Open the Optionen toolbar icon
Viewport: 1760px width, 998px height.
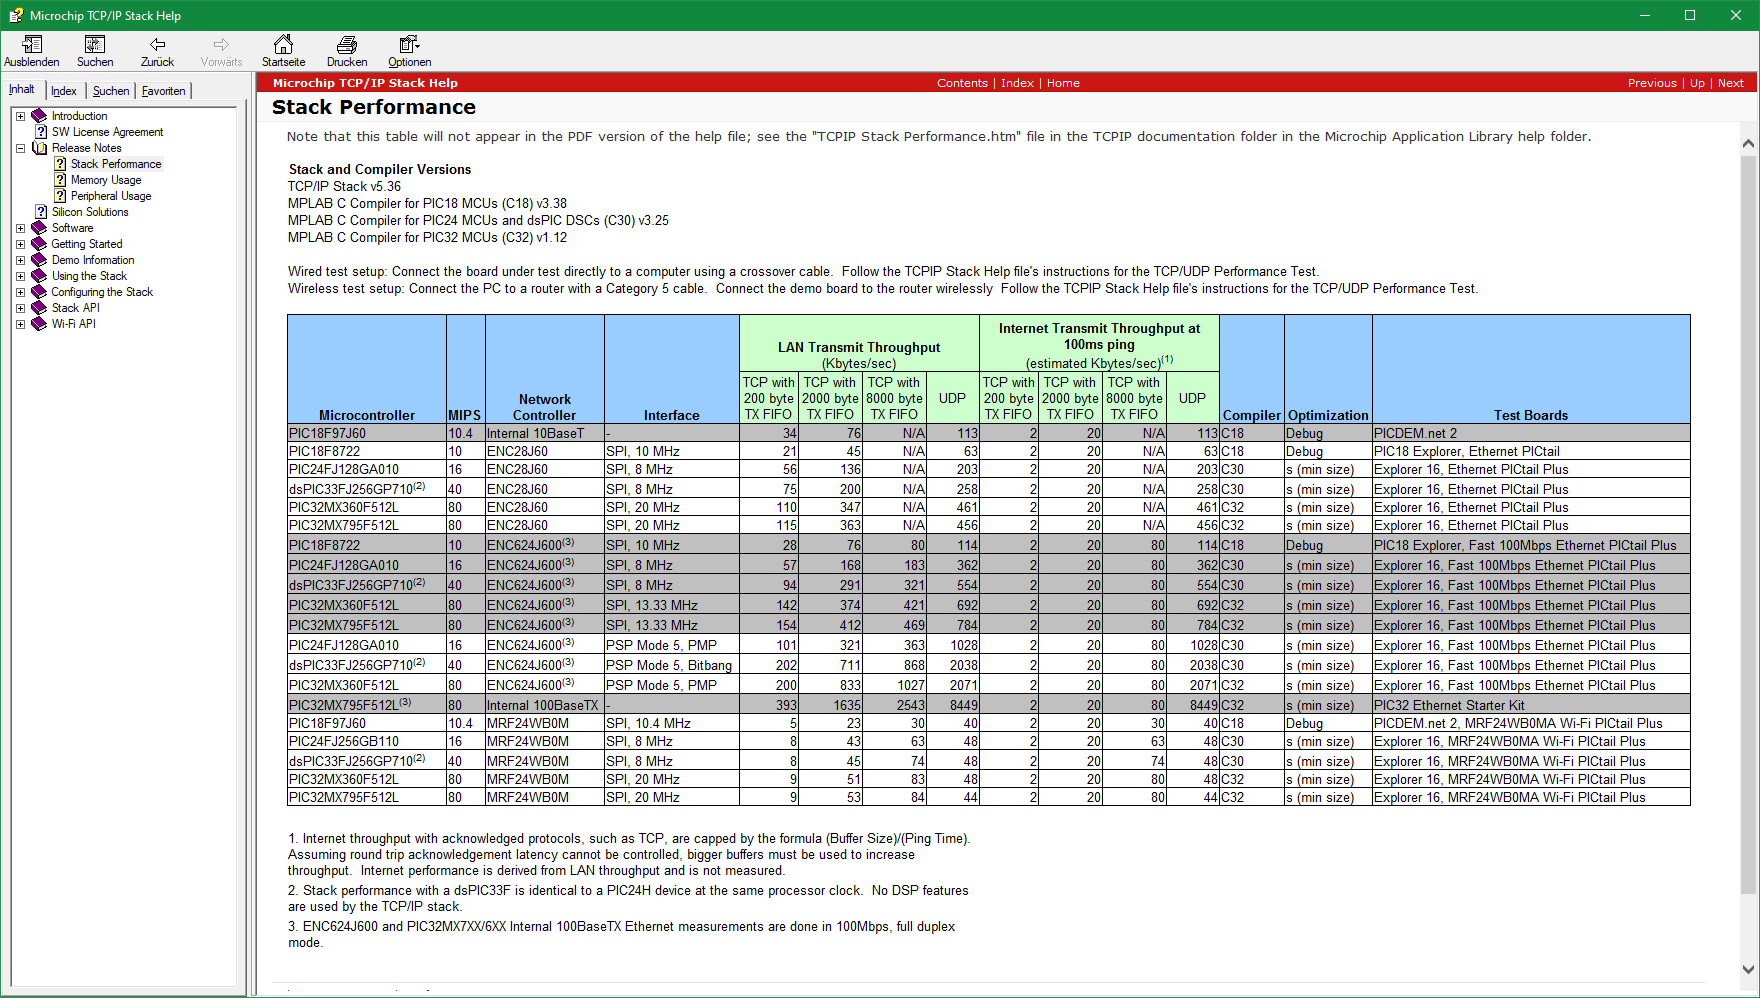click(x=409, y=44)
